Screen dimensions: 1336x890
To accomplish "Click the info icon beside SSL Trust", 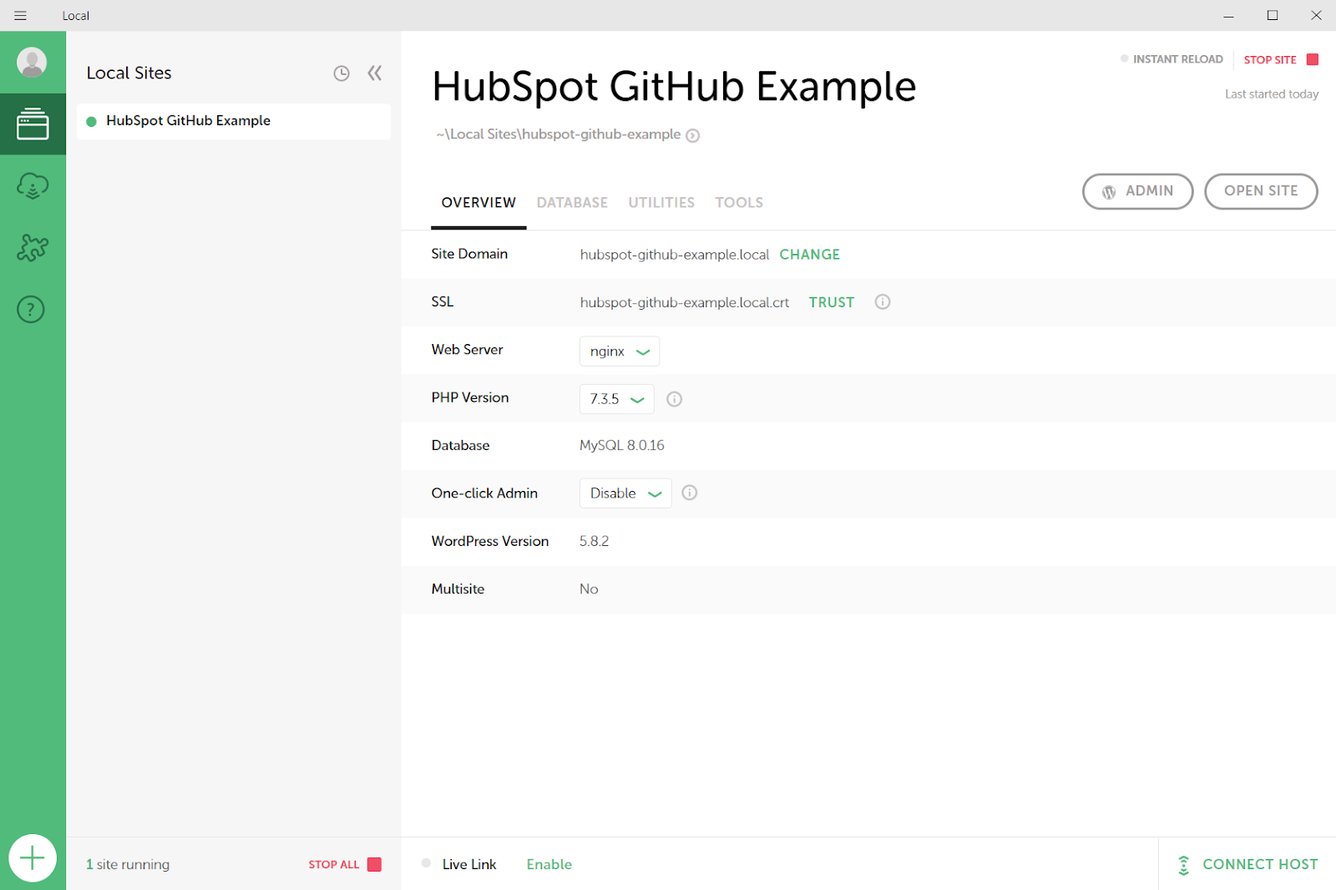I will [x=882, y=301].
